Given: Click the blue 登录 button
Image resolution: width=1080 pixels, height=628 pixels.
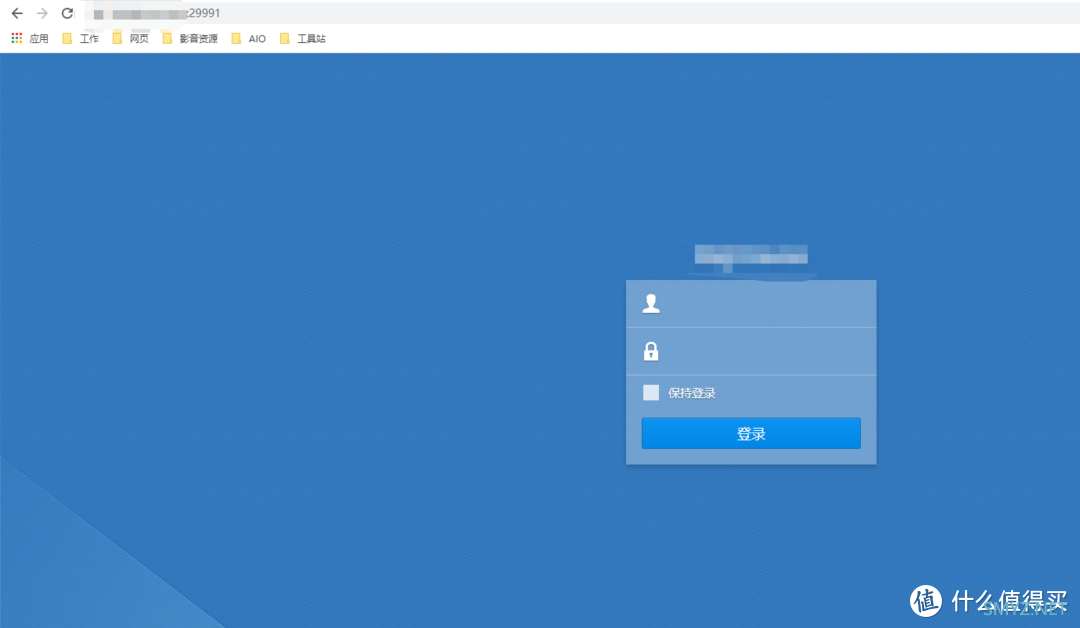Looking at the screenshot, I should tap(751, 434).
